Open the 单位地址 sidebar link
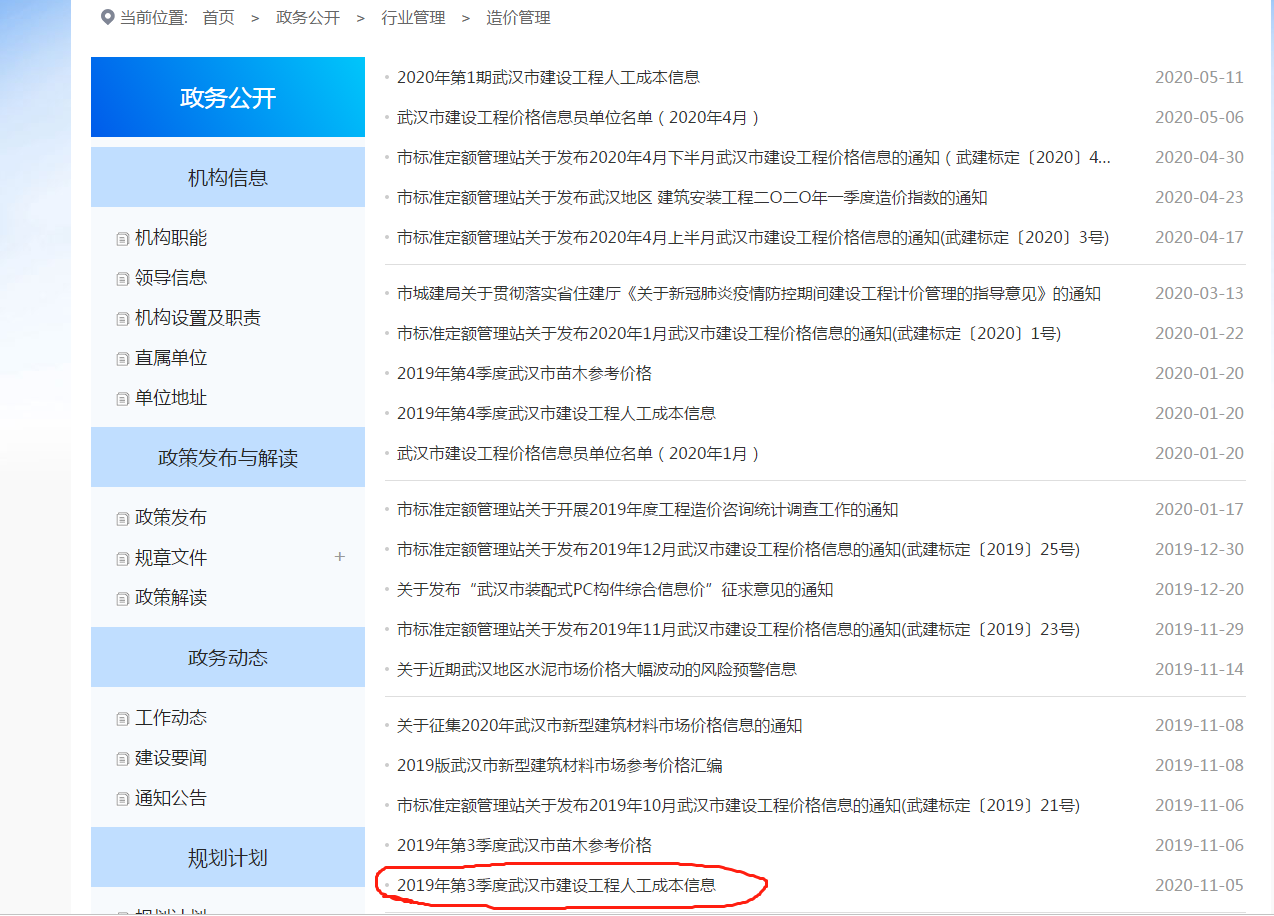The image size is (1274, 916). (x=171, y=398)
